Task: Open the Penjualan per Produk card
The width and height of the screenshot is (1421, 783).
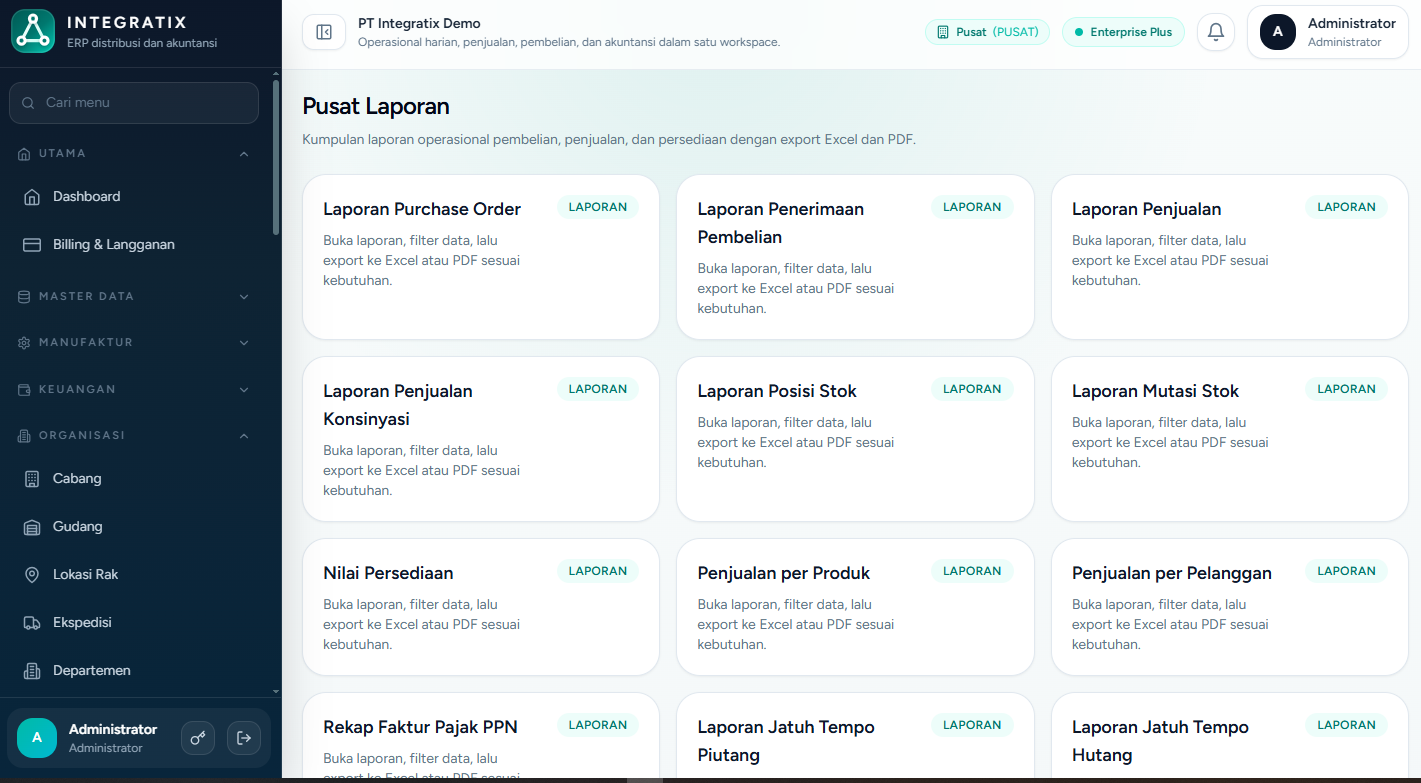Action: pyautogui.click(x=855, y=607)
